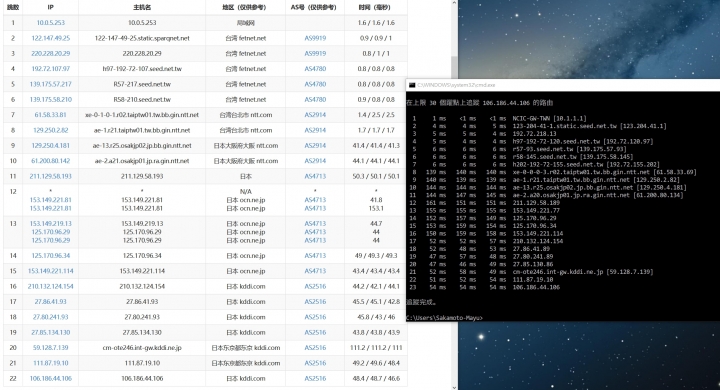This screenshot has height=390, width=720.
Task: Open IP link 61.200.80.142
Action: tap(51, 161)
